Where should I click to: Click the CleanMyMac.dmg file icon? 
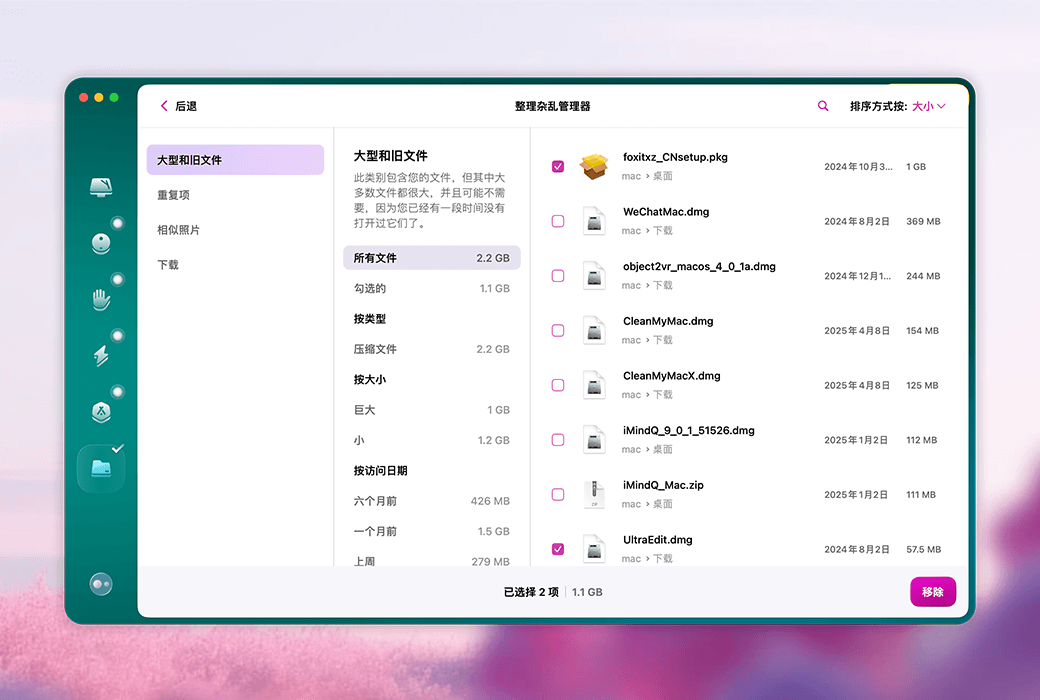click(594, 330)
